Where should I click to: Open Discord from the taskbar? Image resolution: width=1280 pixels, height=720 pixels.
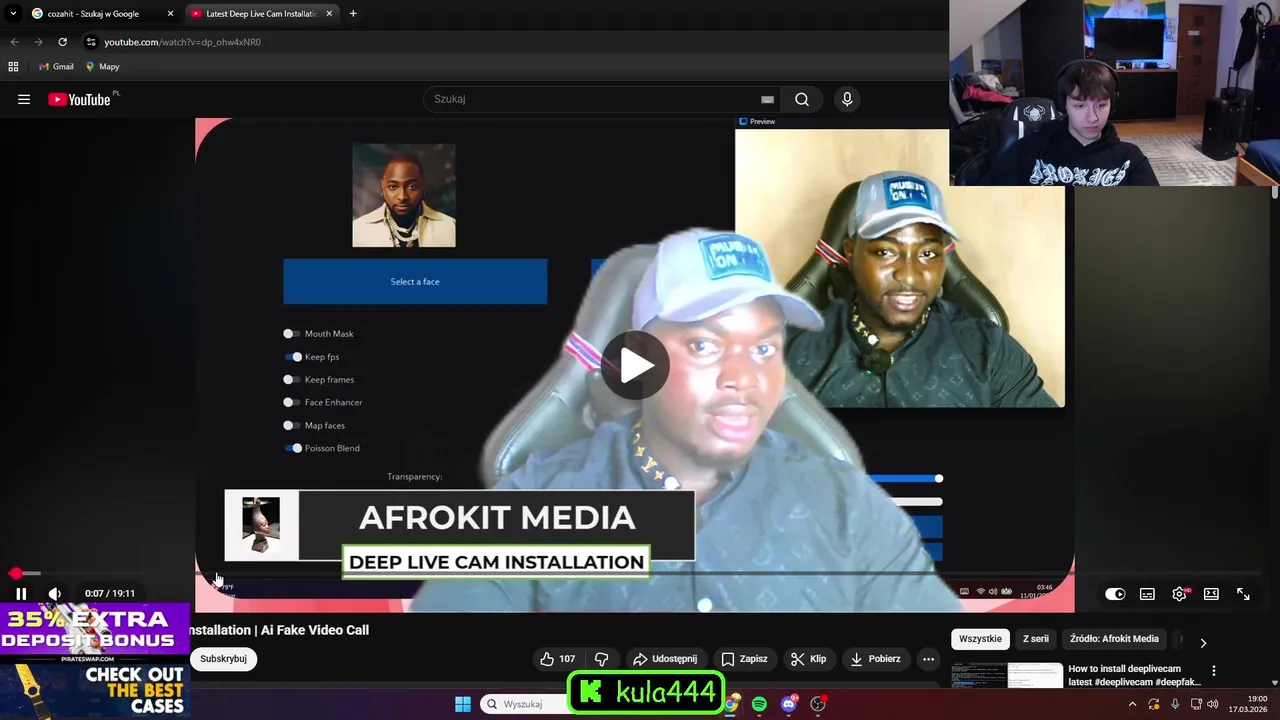click(788, 704)
